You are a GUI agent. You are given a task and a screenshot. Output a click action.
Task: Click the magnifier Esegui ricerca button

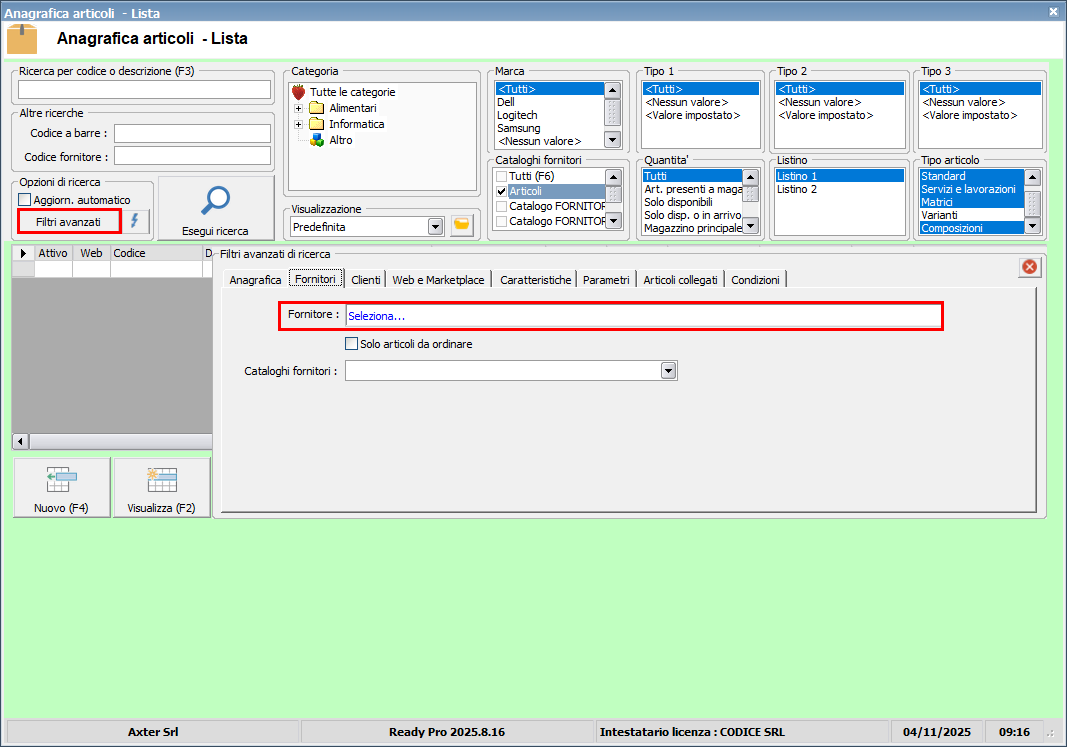[x=216, y=208]
